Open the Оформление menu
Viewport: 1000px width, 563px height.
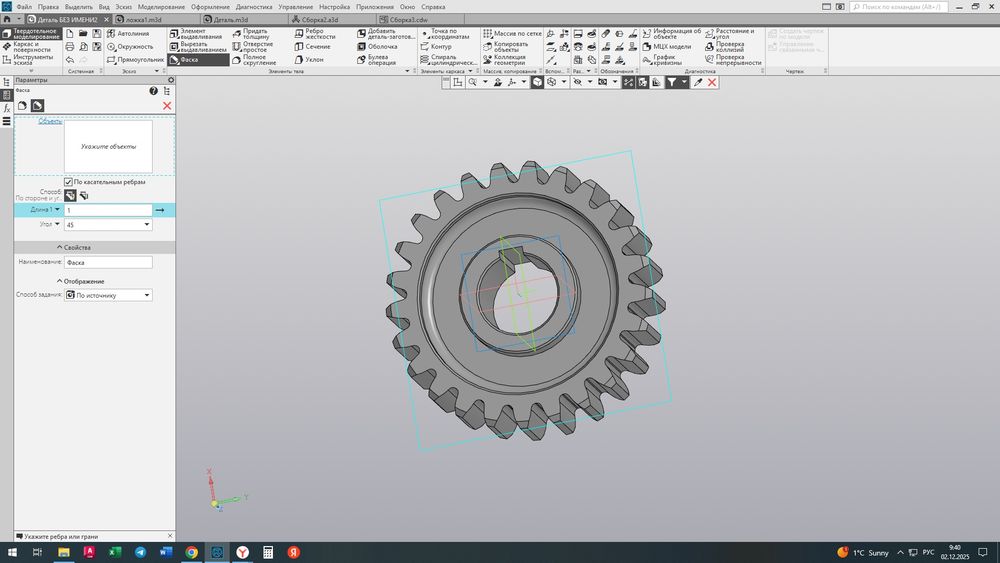(x=210, y=6)
